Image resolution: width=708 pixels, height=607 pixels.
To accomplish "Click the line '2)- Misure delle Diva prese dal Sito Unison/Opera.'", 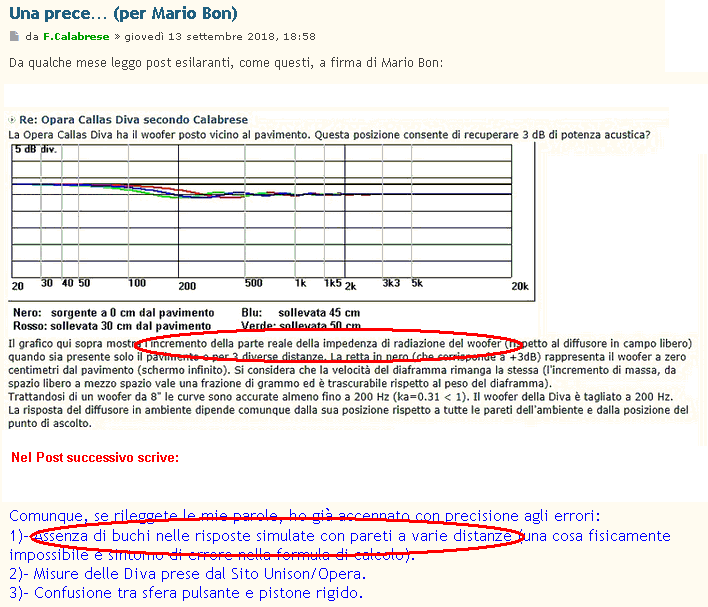I will (187, 574).
